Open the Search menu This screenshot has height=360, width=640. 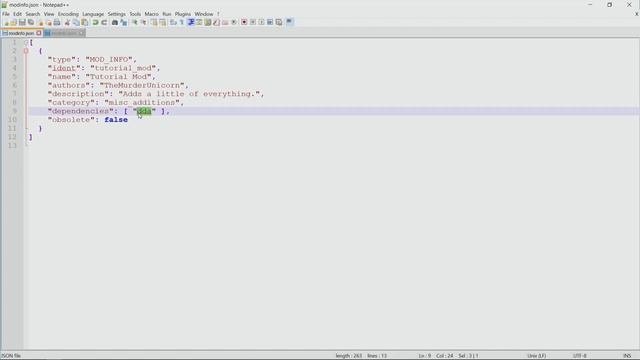(33, 14)
